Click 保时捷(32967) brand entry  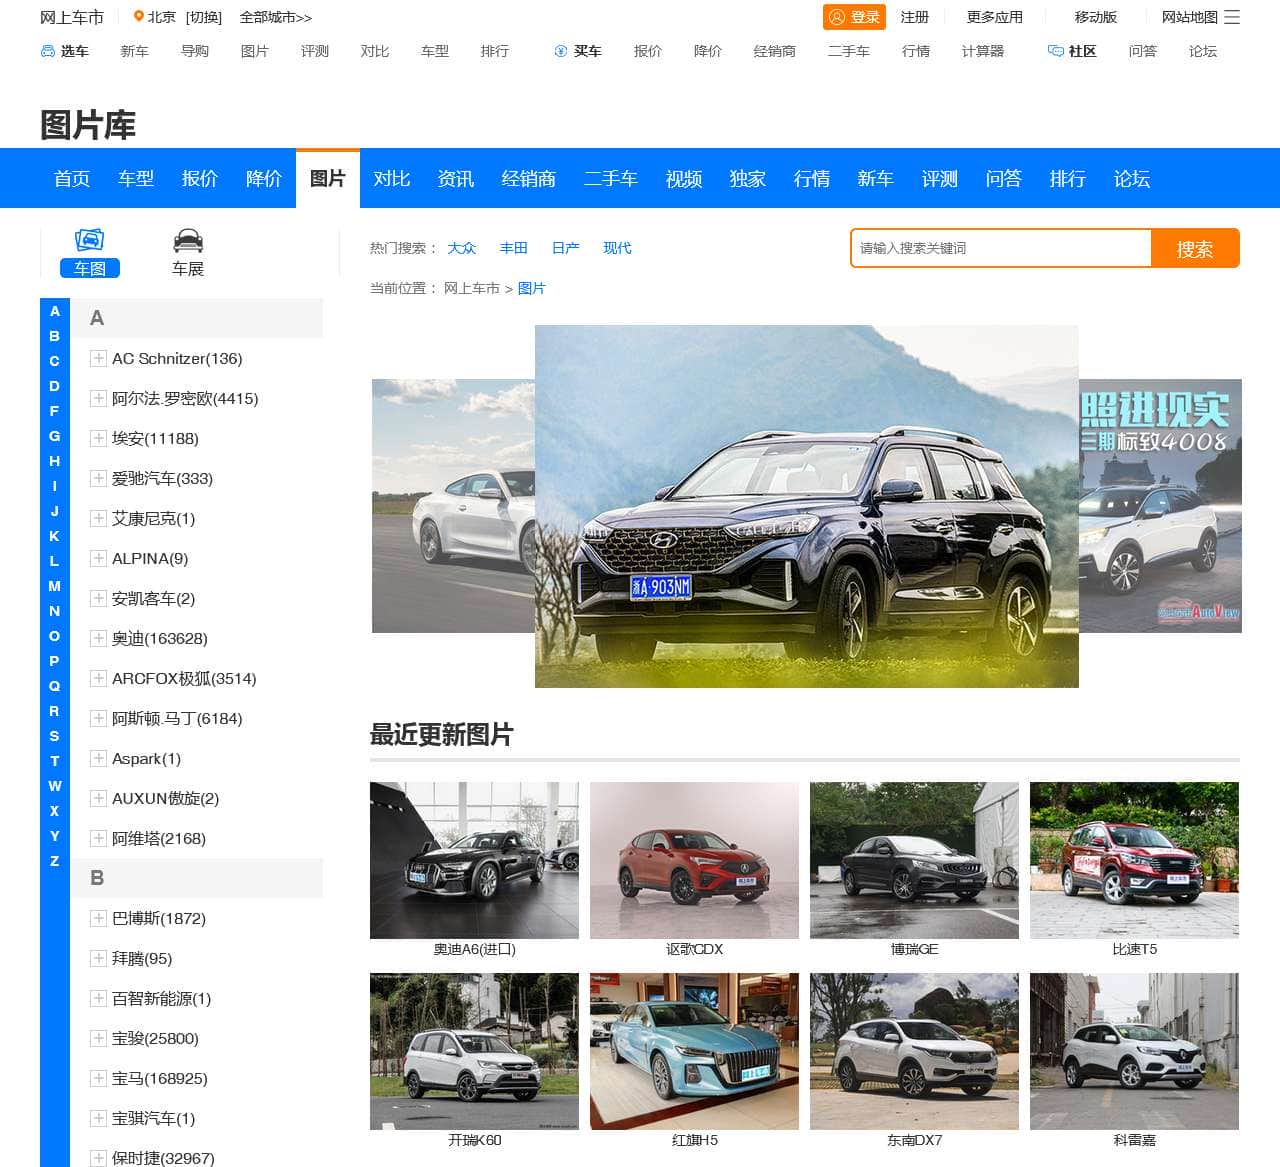(163, 1158)
